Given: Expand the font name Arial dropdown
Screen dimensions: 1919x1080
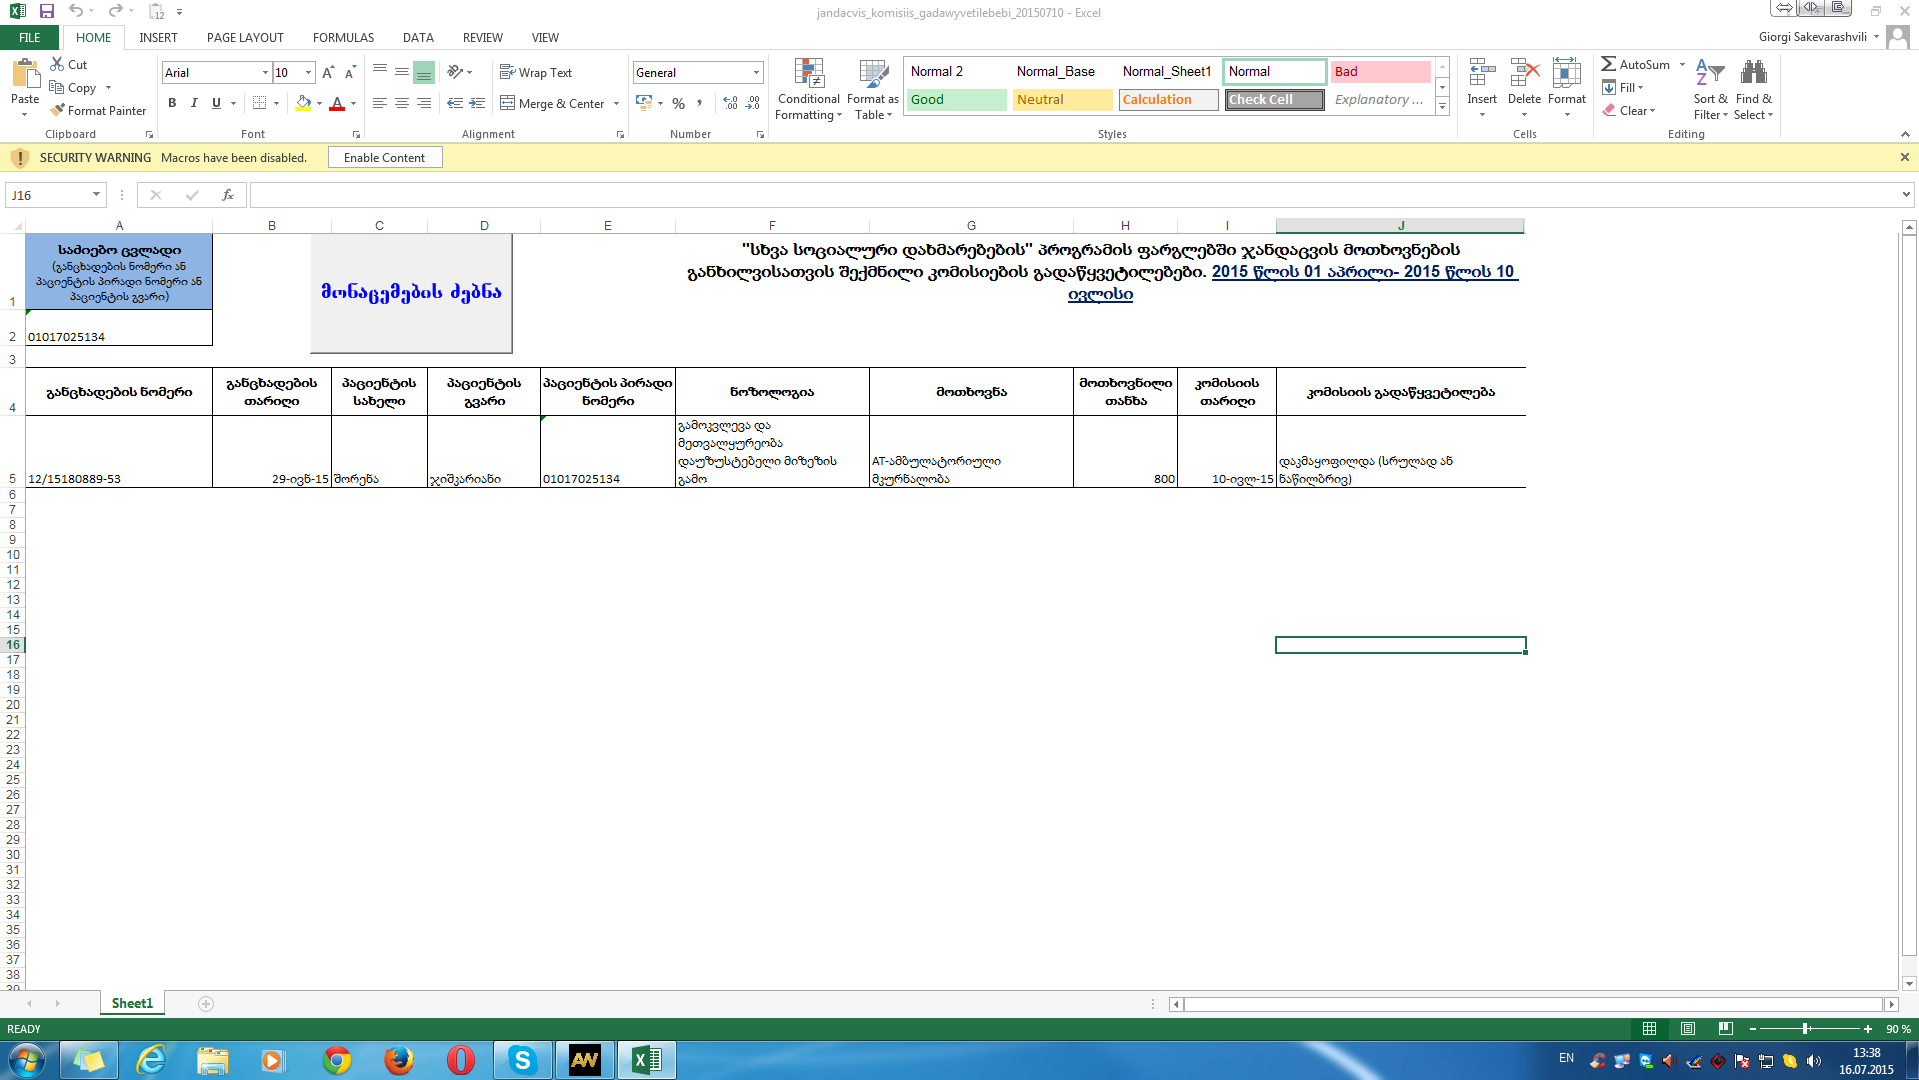Looking at the screenshot, I should pos(265,73).
